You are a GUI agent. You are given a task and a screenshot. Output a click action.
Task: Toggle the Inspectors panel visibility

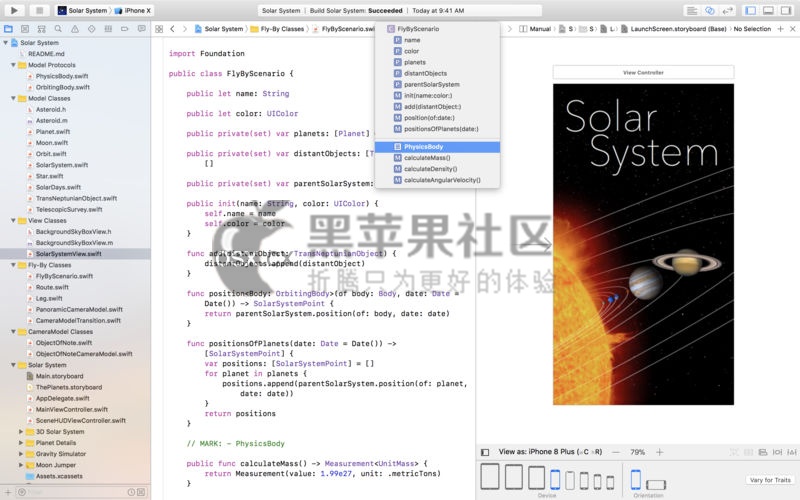[x=786, y=10]
